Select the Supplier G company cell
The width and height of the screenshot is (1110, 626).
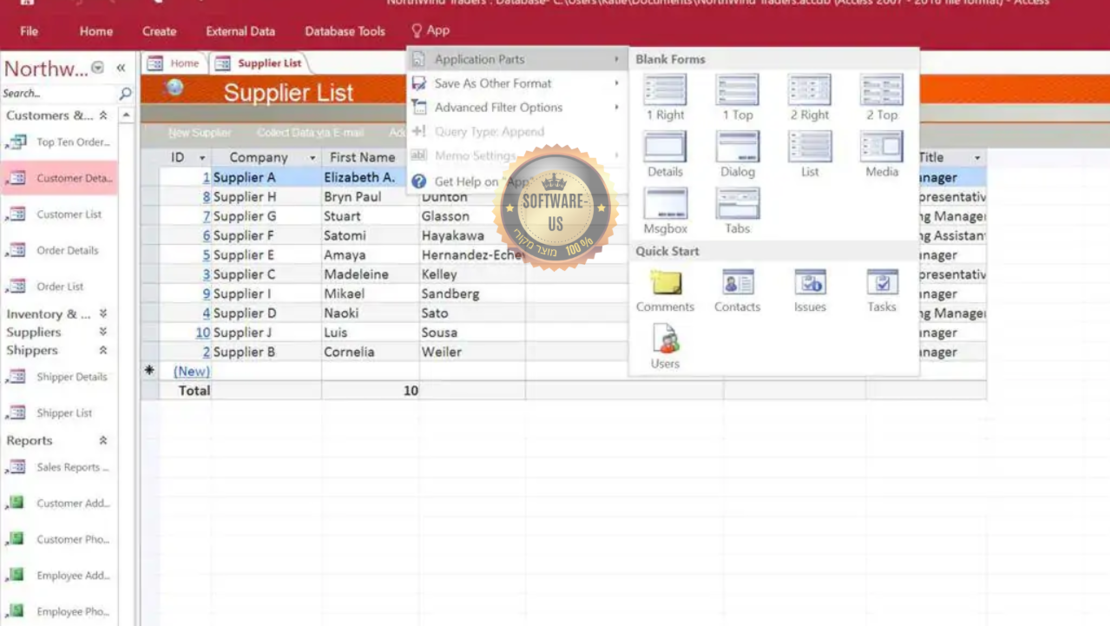coord(266,216)
